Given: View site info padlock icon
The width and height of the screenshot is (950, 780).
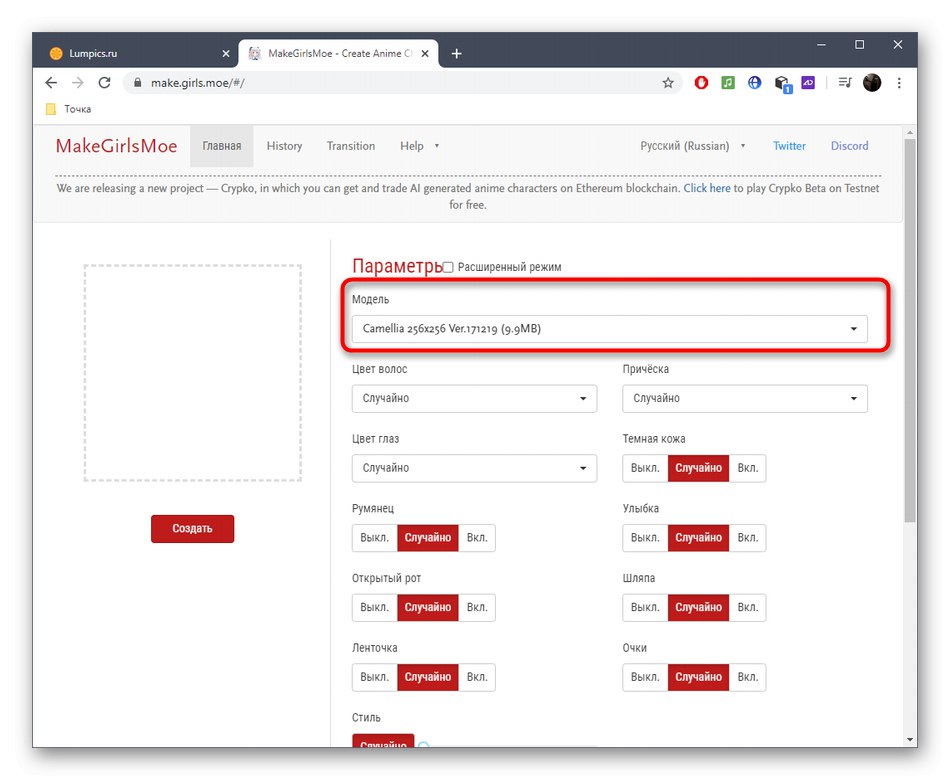Looking at the screenshot, I should [x=138, y=83].
